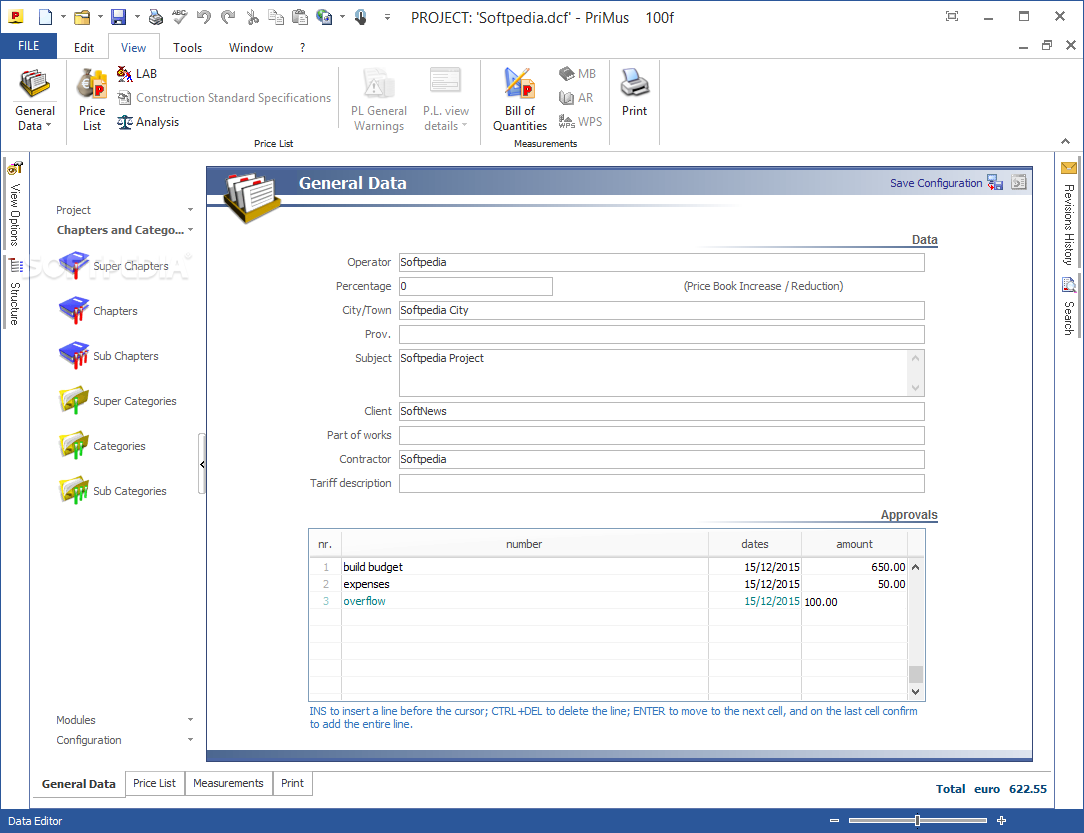Open Categories in sidebar
The height and width of the screenshot is (833, 1084).
tap(102, 446)
